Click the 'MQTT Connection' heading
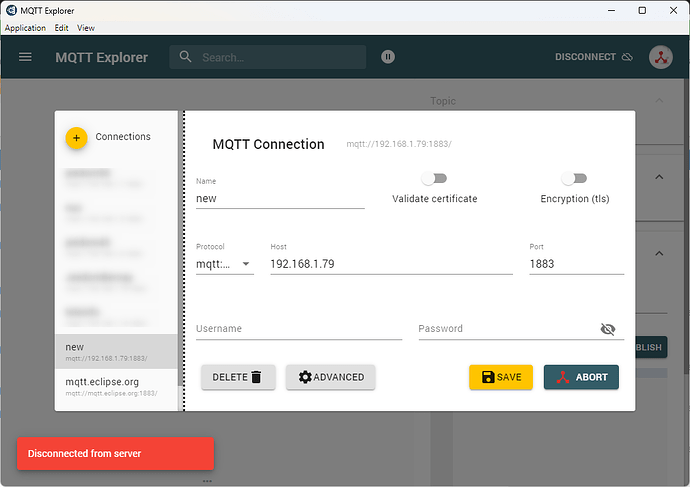The width and height of the screenshot is (690, 487). [268, 144]
